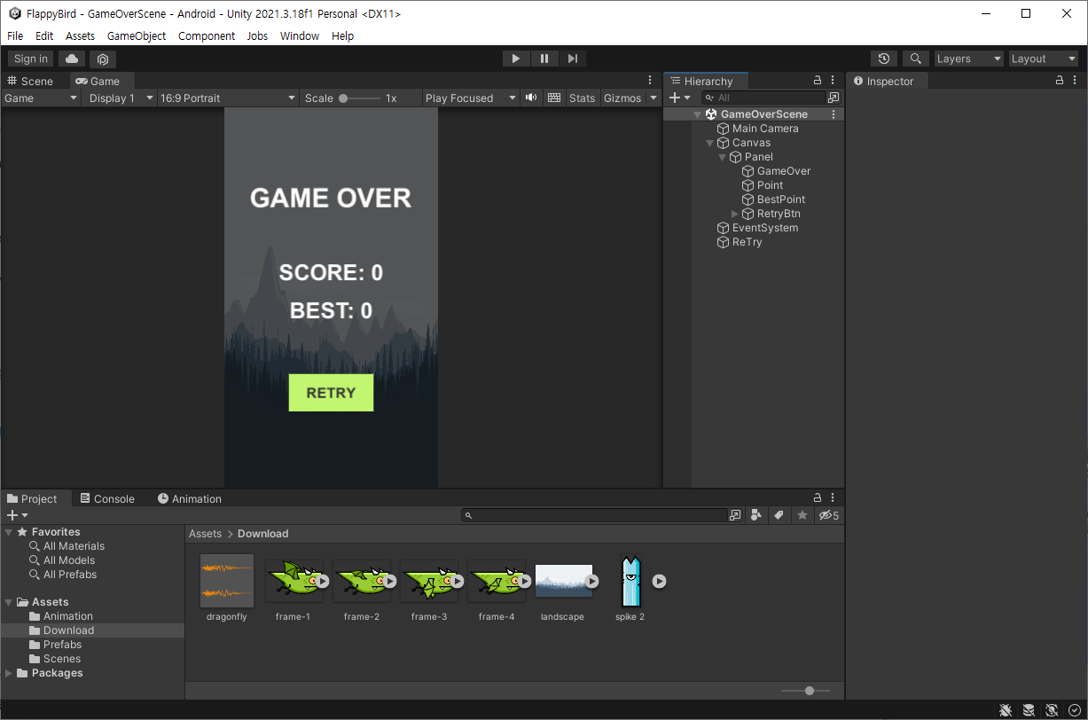Expand spike 2 asset sub-sprites arrow
This screenshot has width=1088, height=720.
coord(659,581)
